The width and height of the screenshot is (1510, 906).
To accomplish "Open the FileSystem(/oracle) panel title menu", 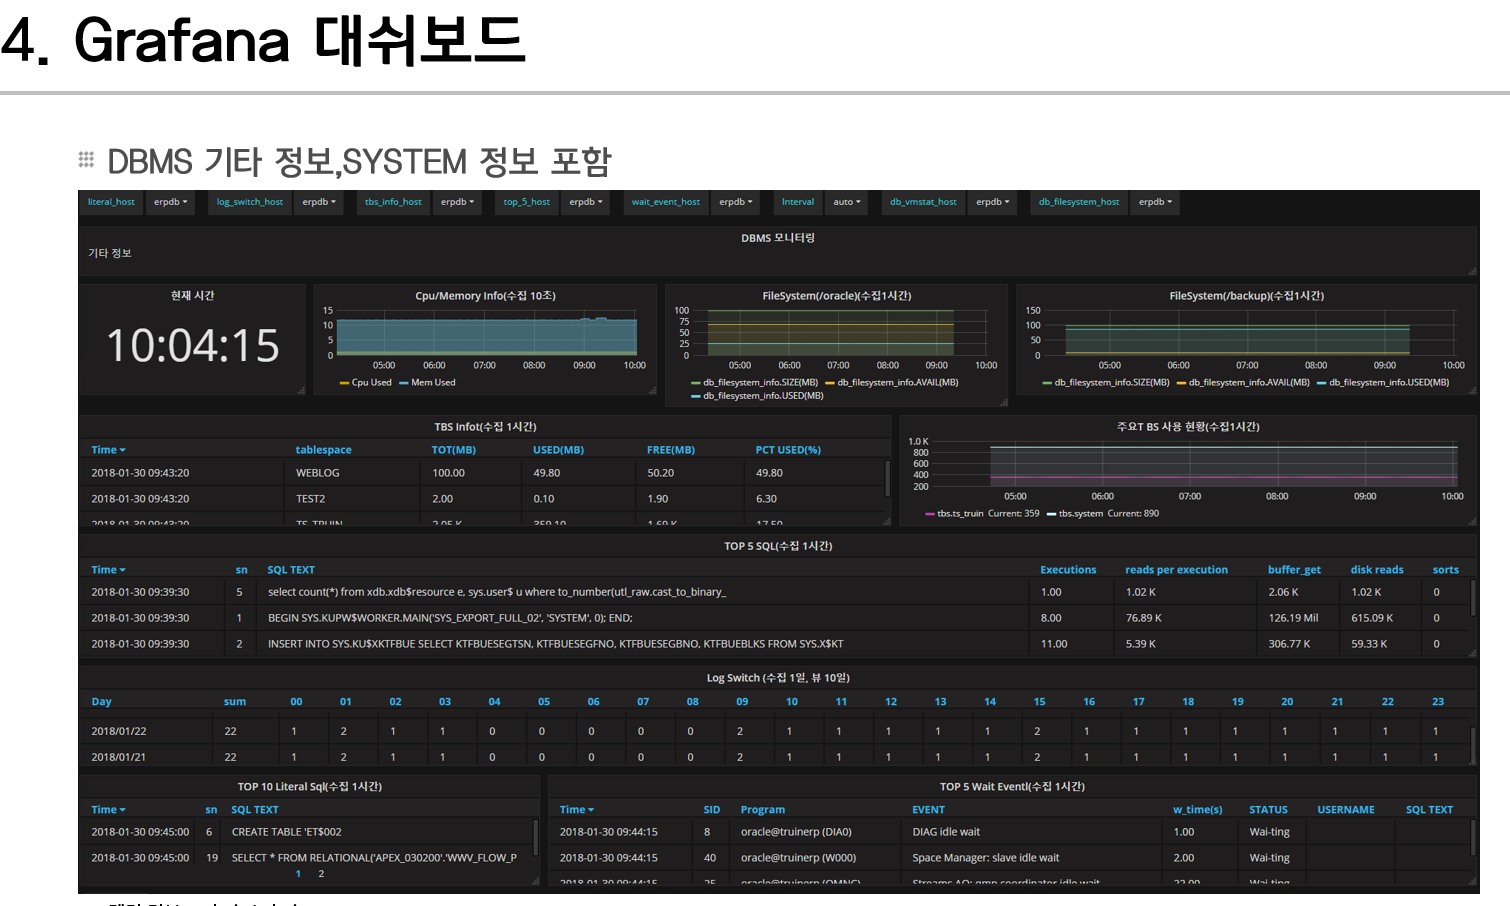I will tap(836, 296).
